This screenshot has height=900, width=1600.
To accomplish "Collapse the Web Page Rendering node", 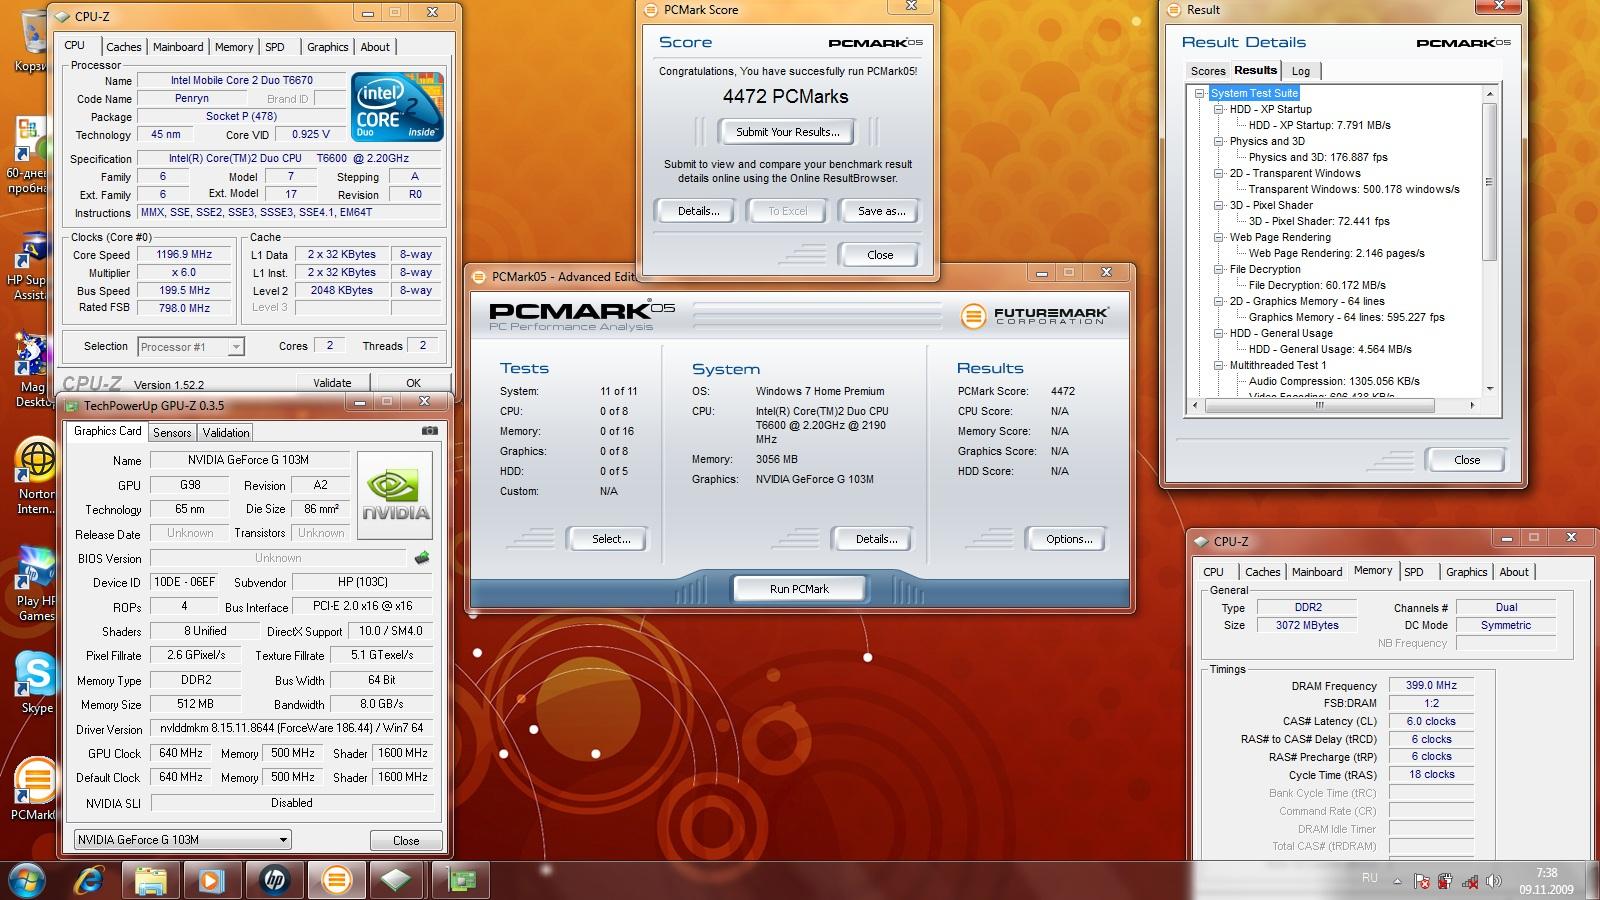I will pyautogui.click(x=1219, y=237).
